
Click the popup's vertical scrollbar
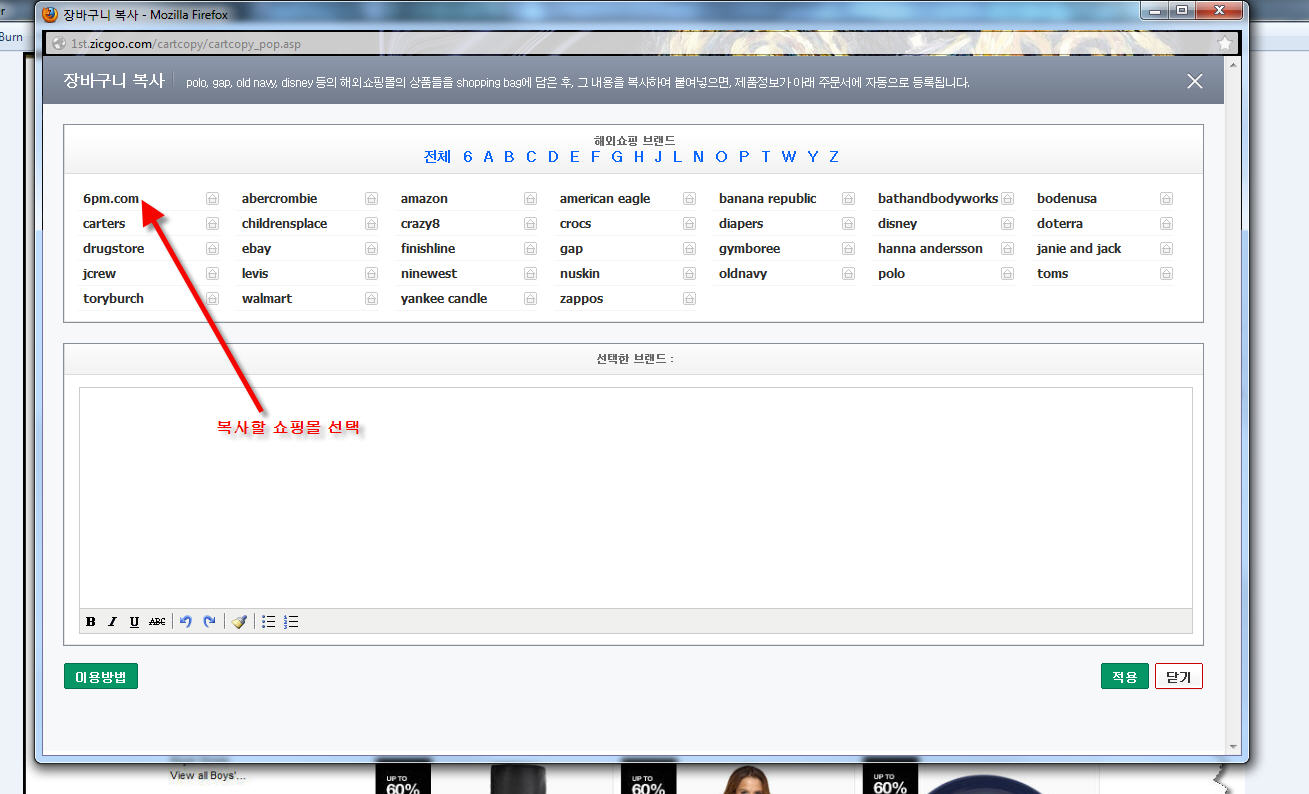pos(1233,404)
